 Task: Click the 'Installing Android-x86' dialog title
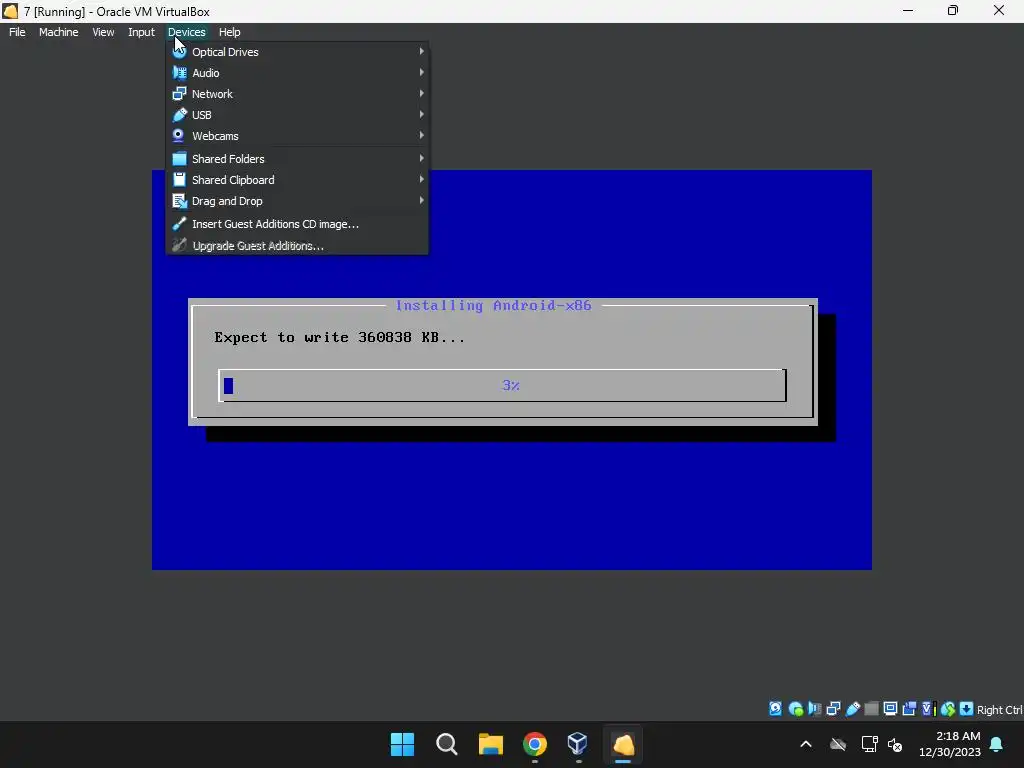[493, 306]
